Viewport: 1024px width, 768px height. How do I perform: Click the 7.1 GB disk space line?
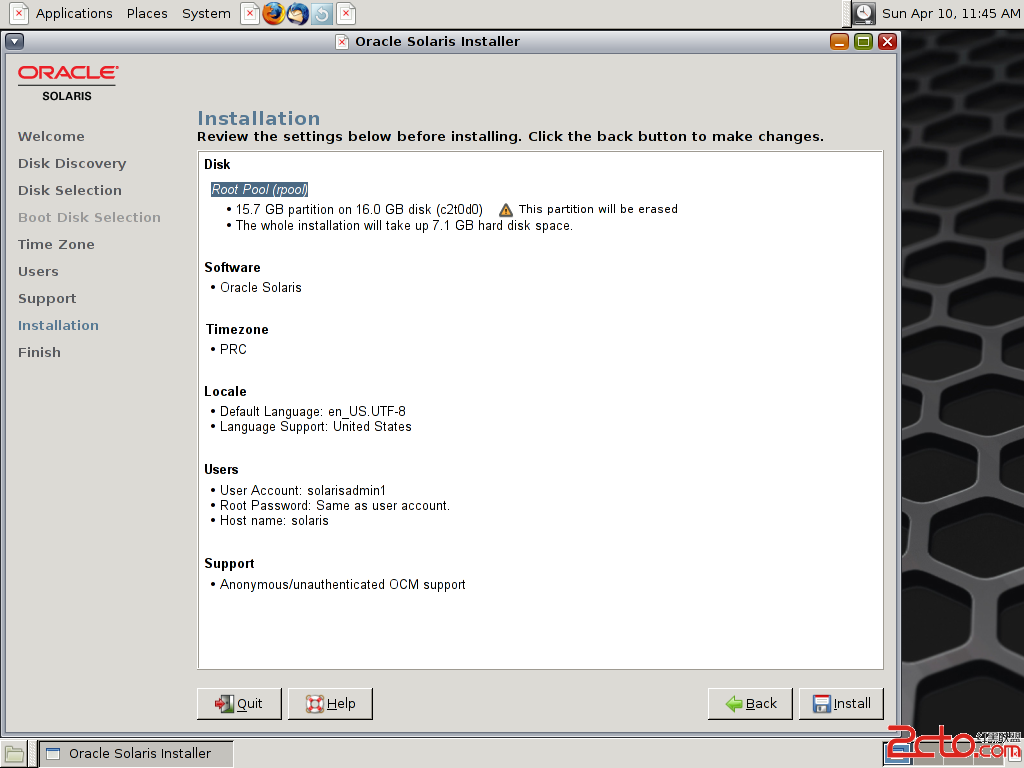(404, 226)
